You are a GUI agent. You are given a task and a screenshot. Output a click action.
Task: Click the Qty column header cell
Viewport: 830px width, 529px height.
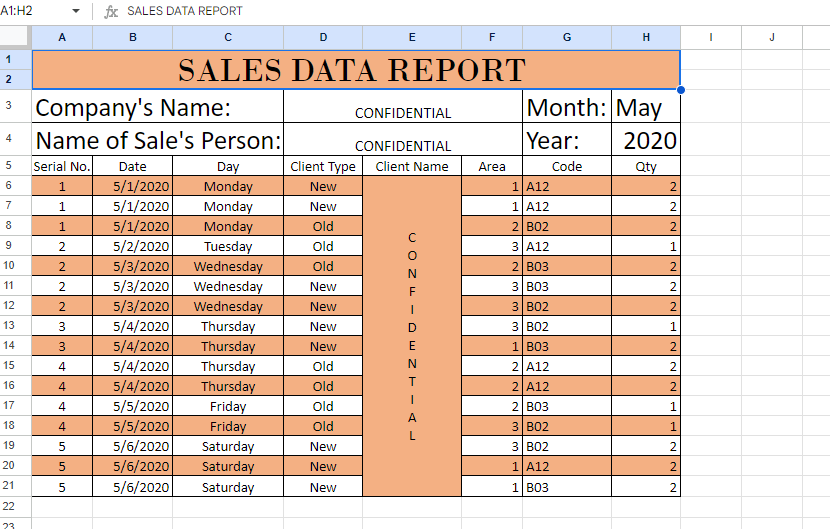point(646,167)
